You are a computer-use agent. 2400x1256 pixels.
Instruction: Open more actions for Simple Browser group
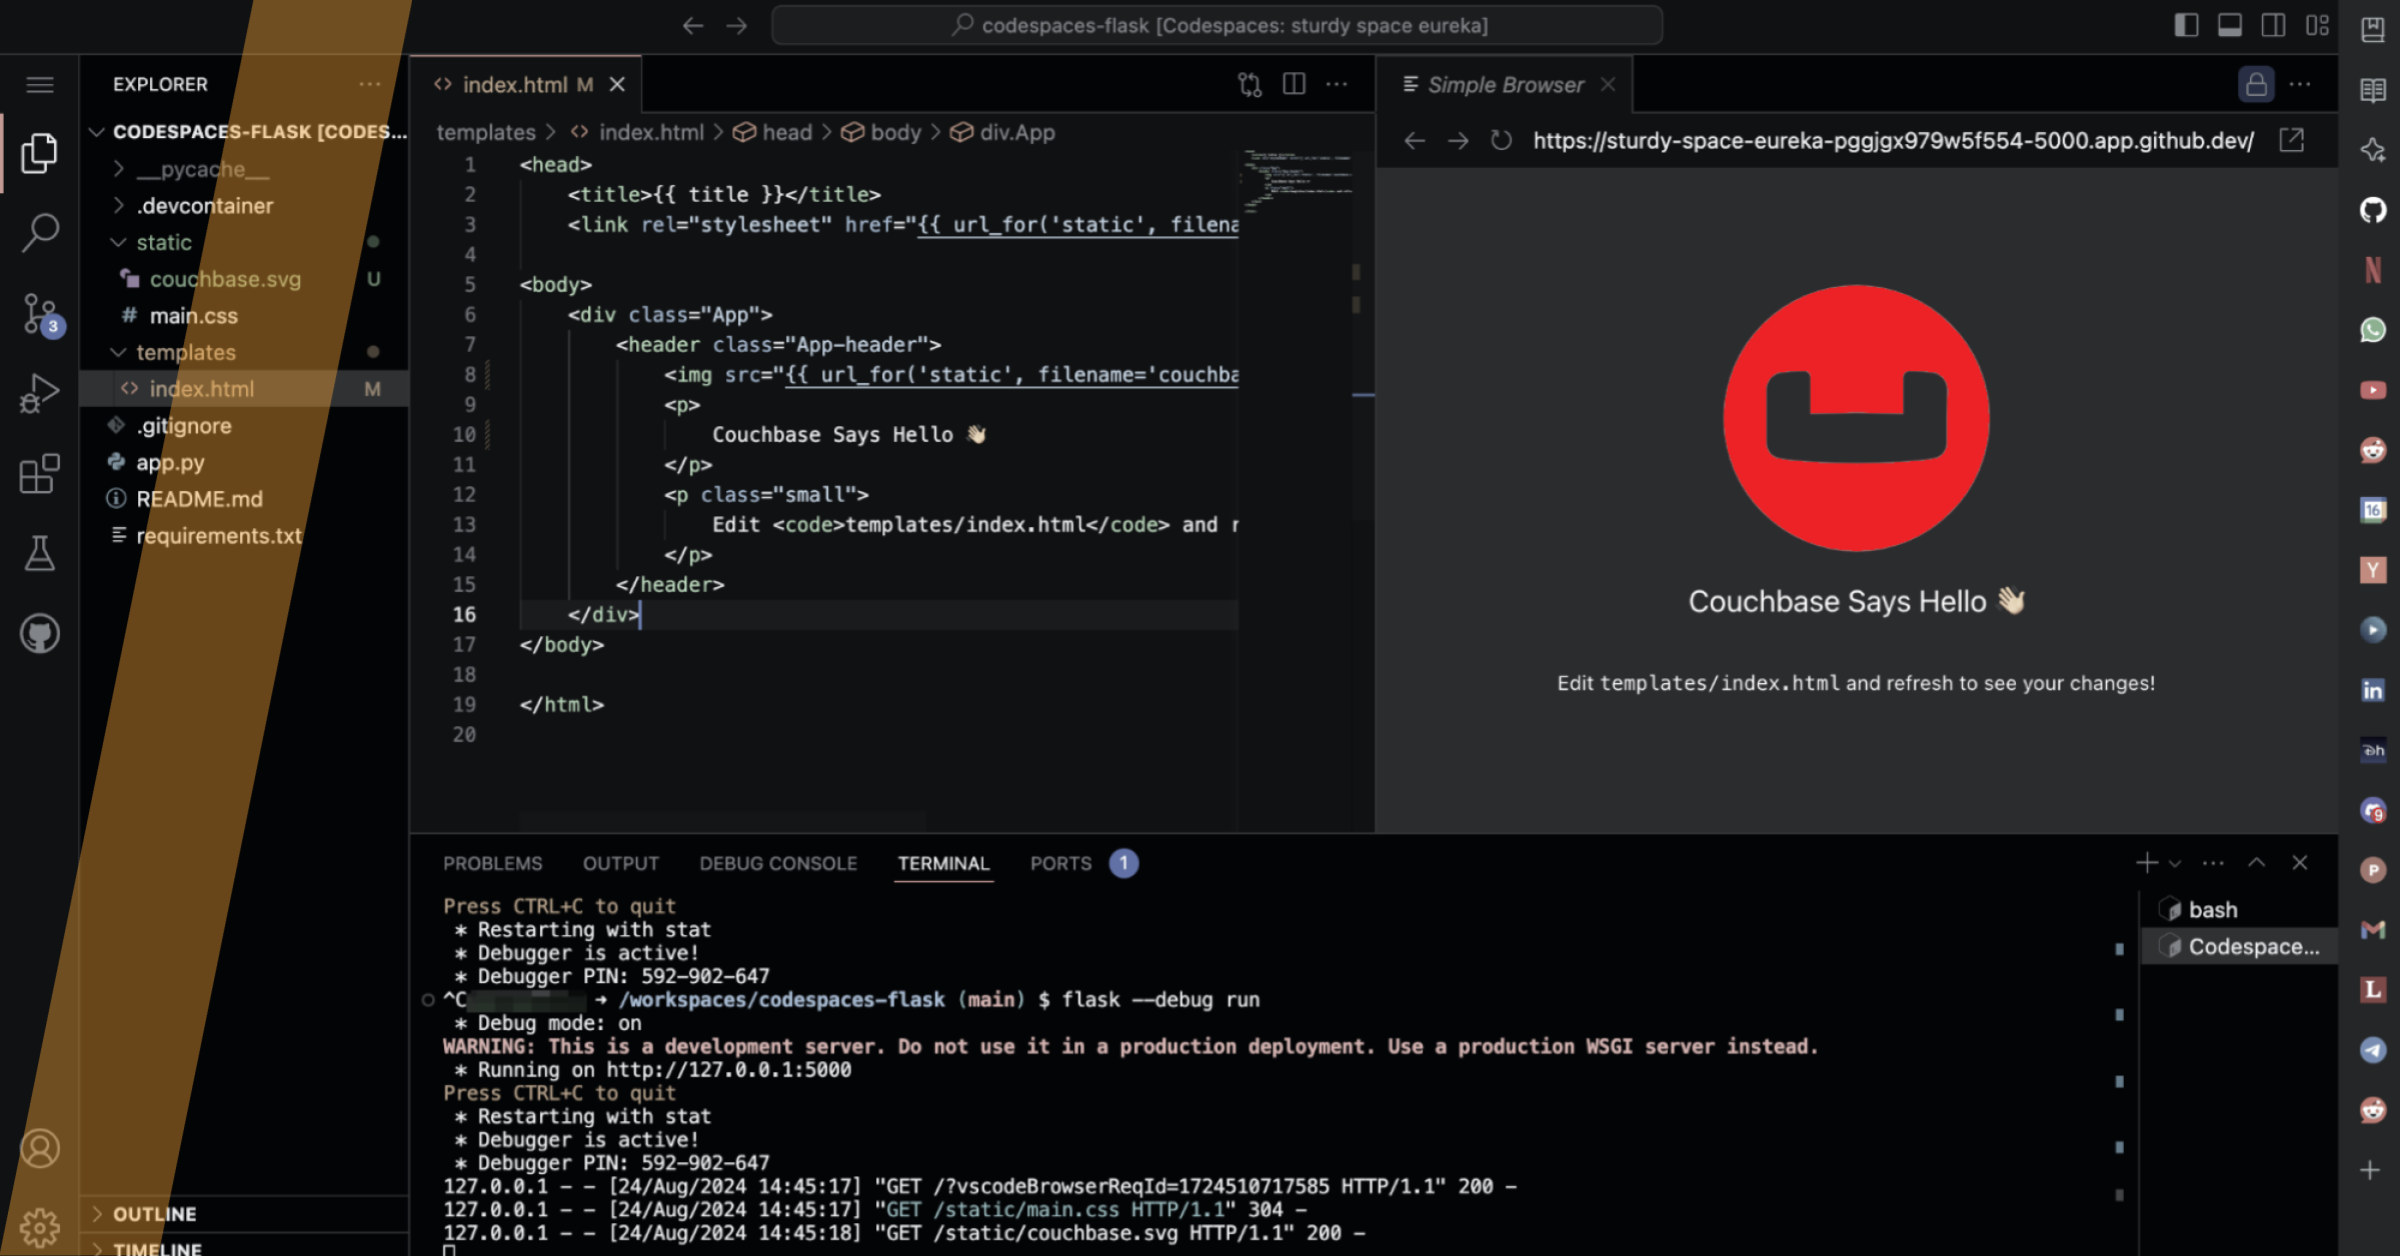click(2300, 85)
